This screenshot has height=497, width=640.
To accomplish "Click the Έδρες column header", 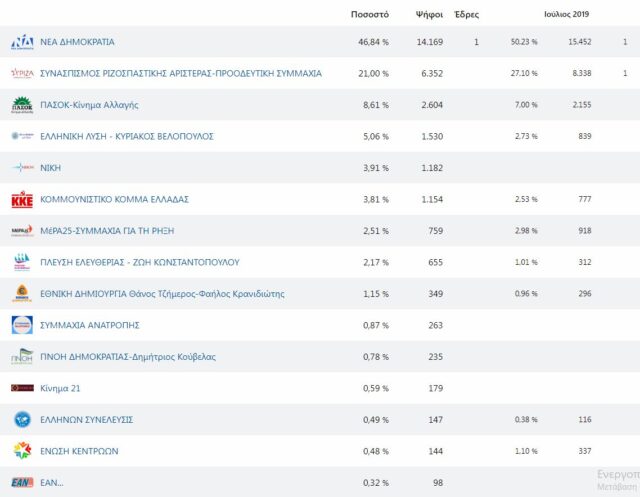I will click(x=466, y=15).
